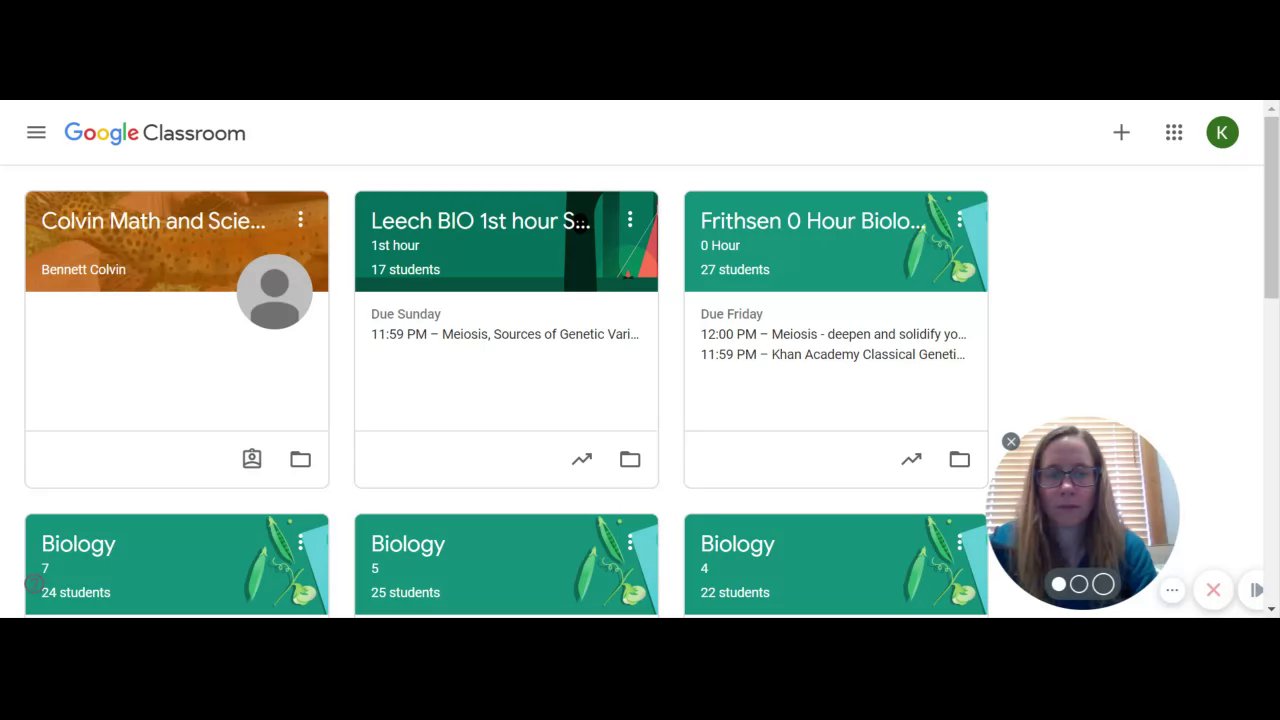Open Biology section 7 three-dot menu
1280x720 pixels.
point(301,542)
